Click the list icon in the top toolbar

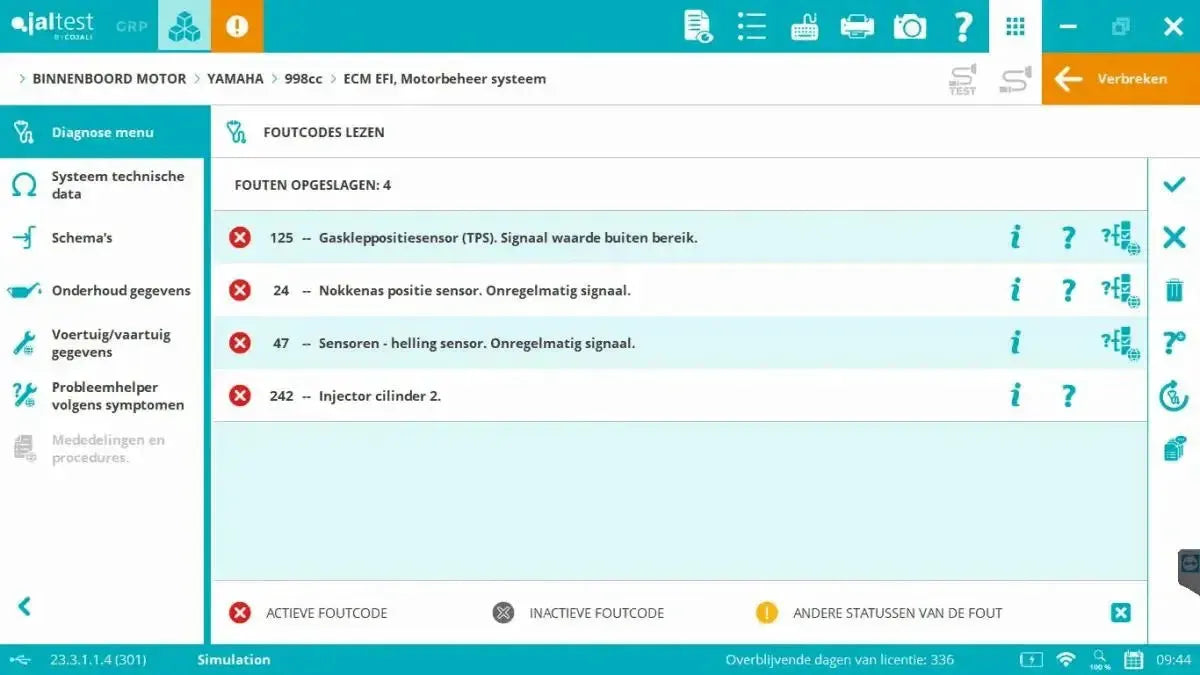[751, 26]
